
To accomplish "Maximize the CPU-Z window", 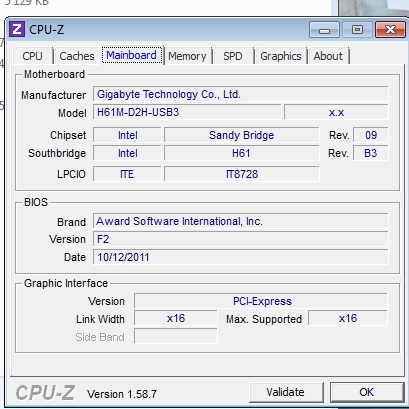I will (x=357, y=30).
